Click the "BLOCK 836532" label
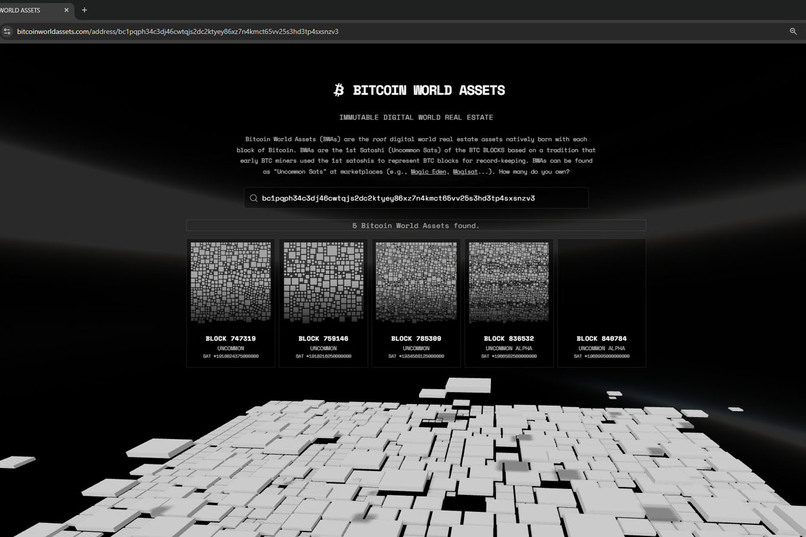The height and width of the screenshot is (537, 806). click(509, 339)
